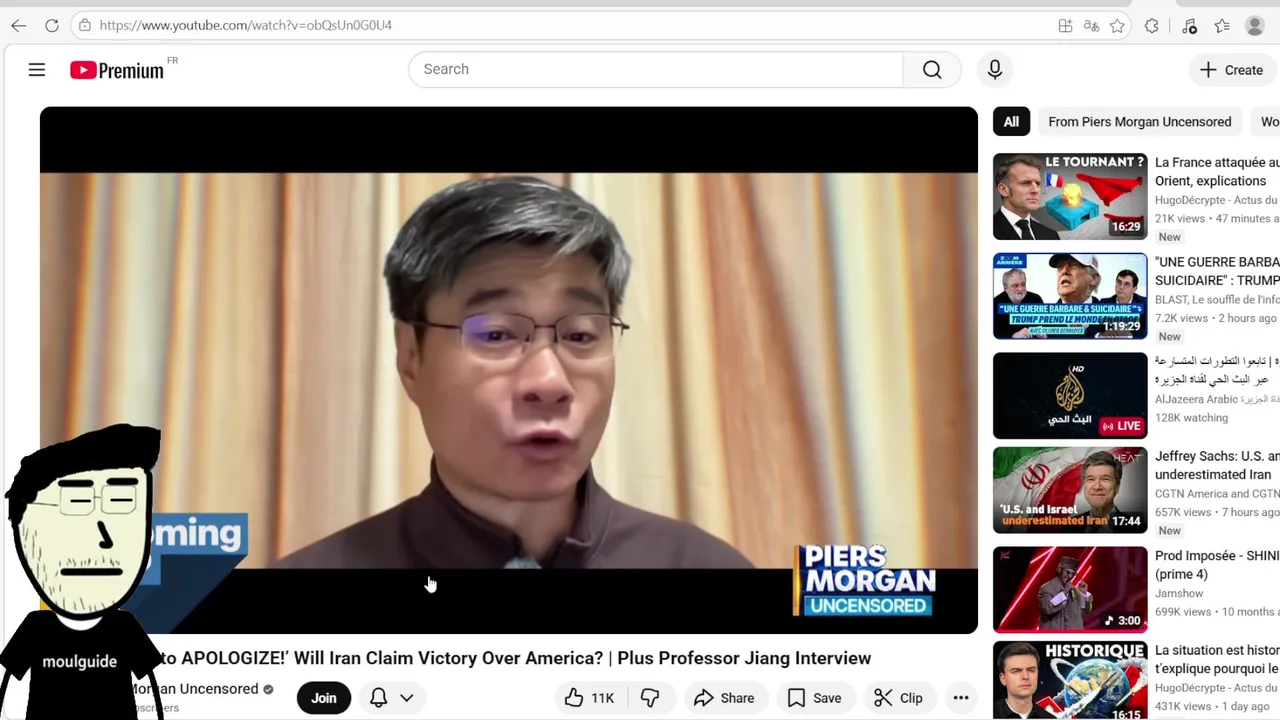Click the video title about Professor Jiang Interview

(x=517, y=658)
